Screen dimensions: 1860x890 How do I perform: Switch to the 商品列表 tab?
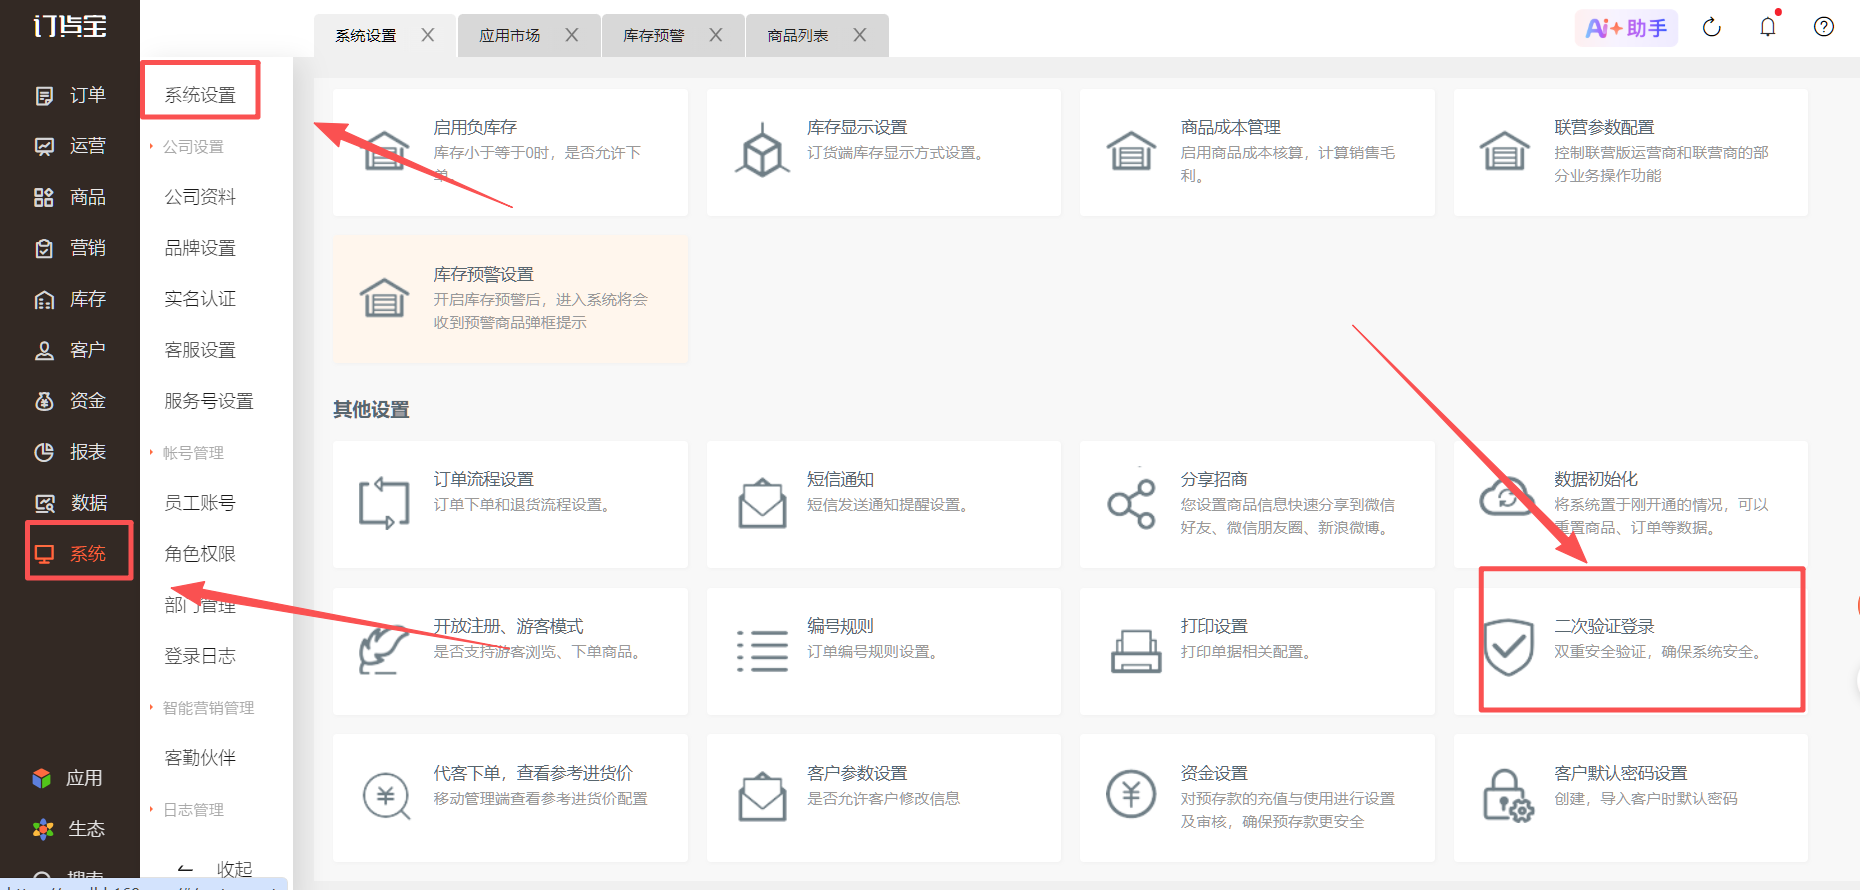(798, 36)
